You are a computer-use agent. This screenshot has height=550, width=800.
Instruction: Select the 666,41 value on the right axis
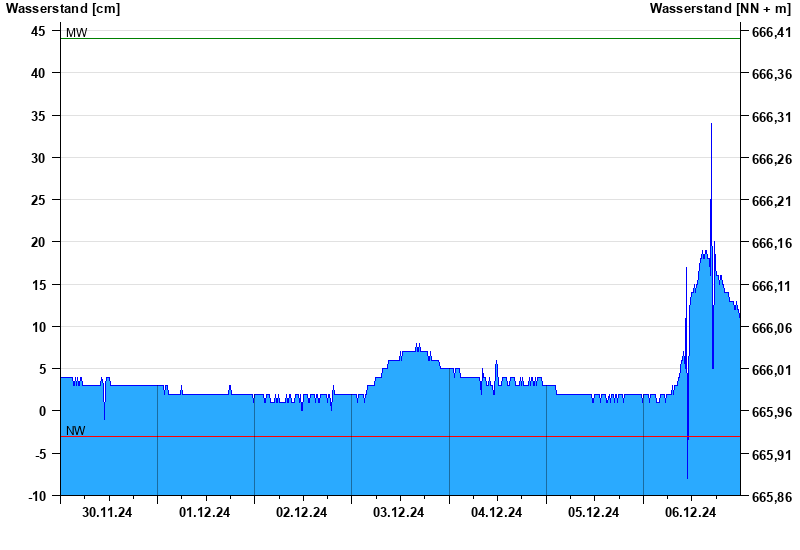(770, 32)
